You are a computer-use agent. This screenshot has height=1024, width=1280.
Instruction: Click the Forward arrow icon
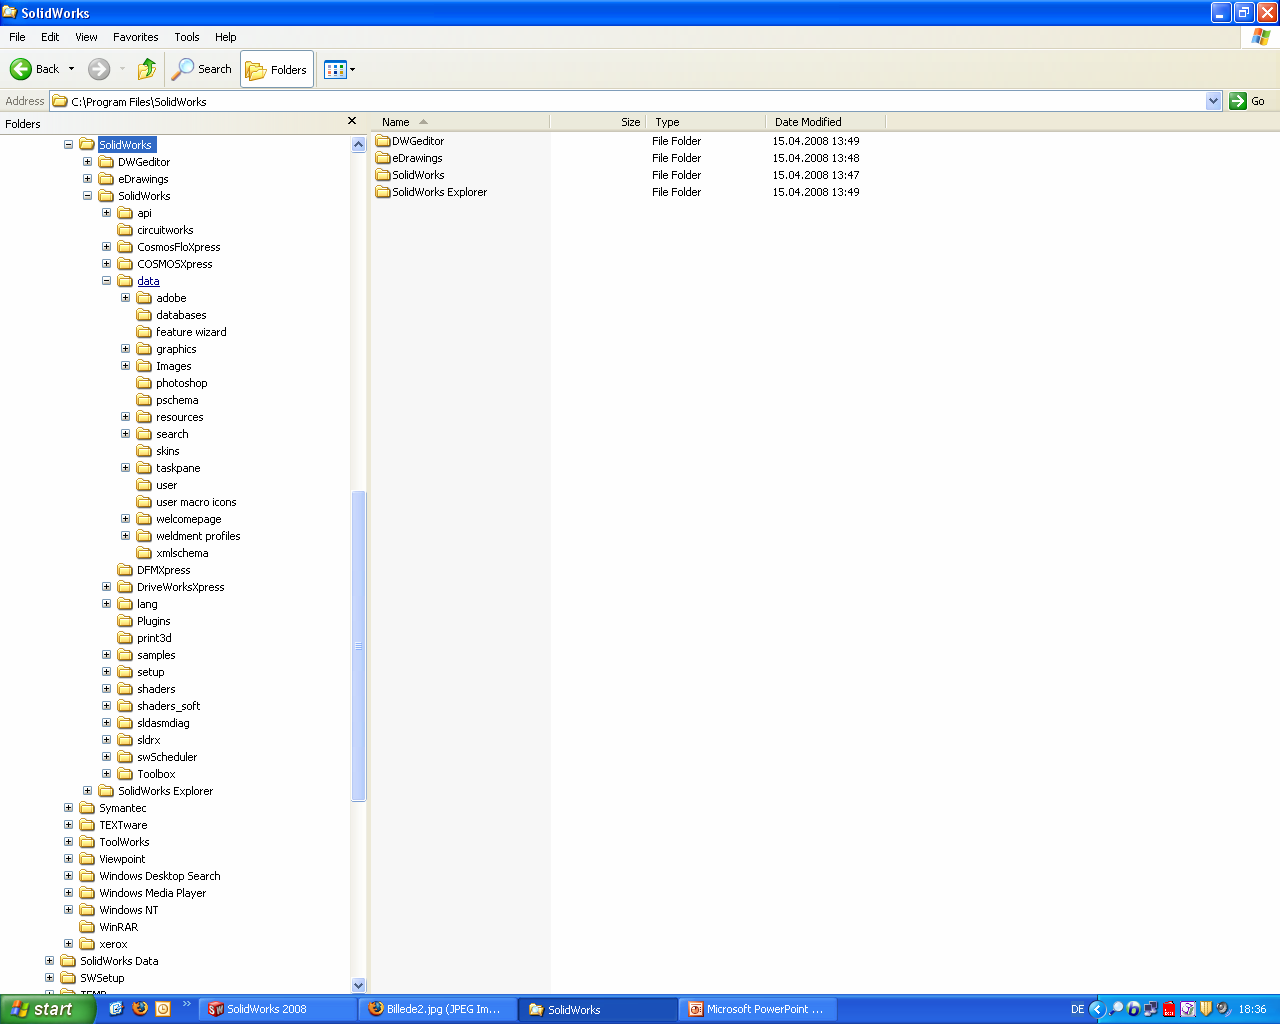(x=99, y=69)
